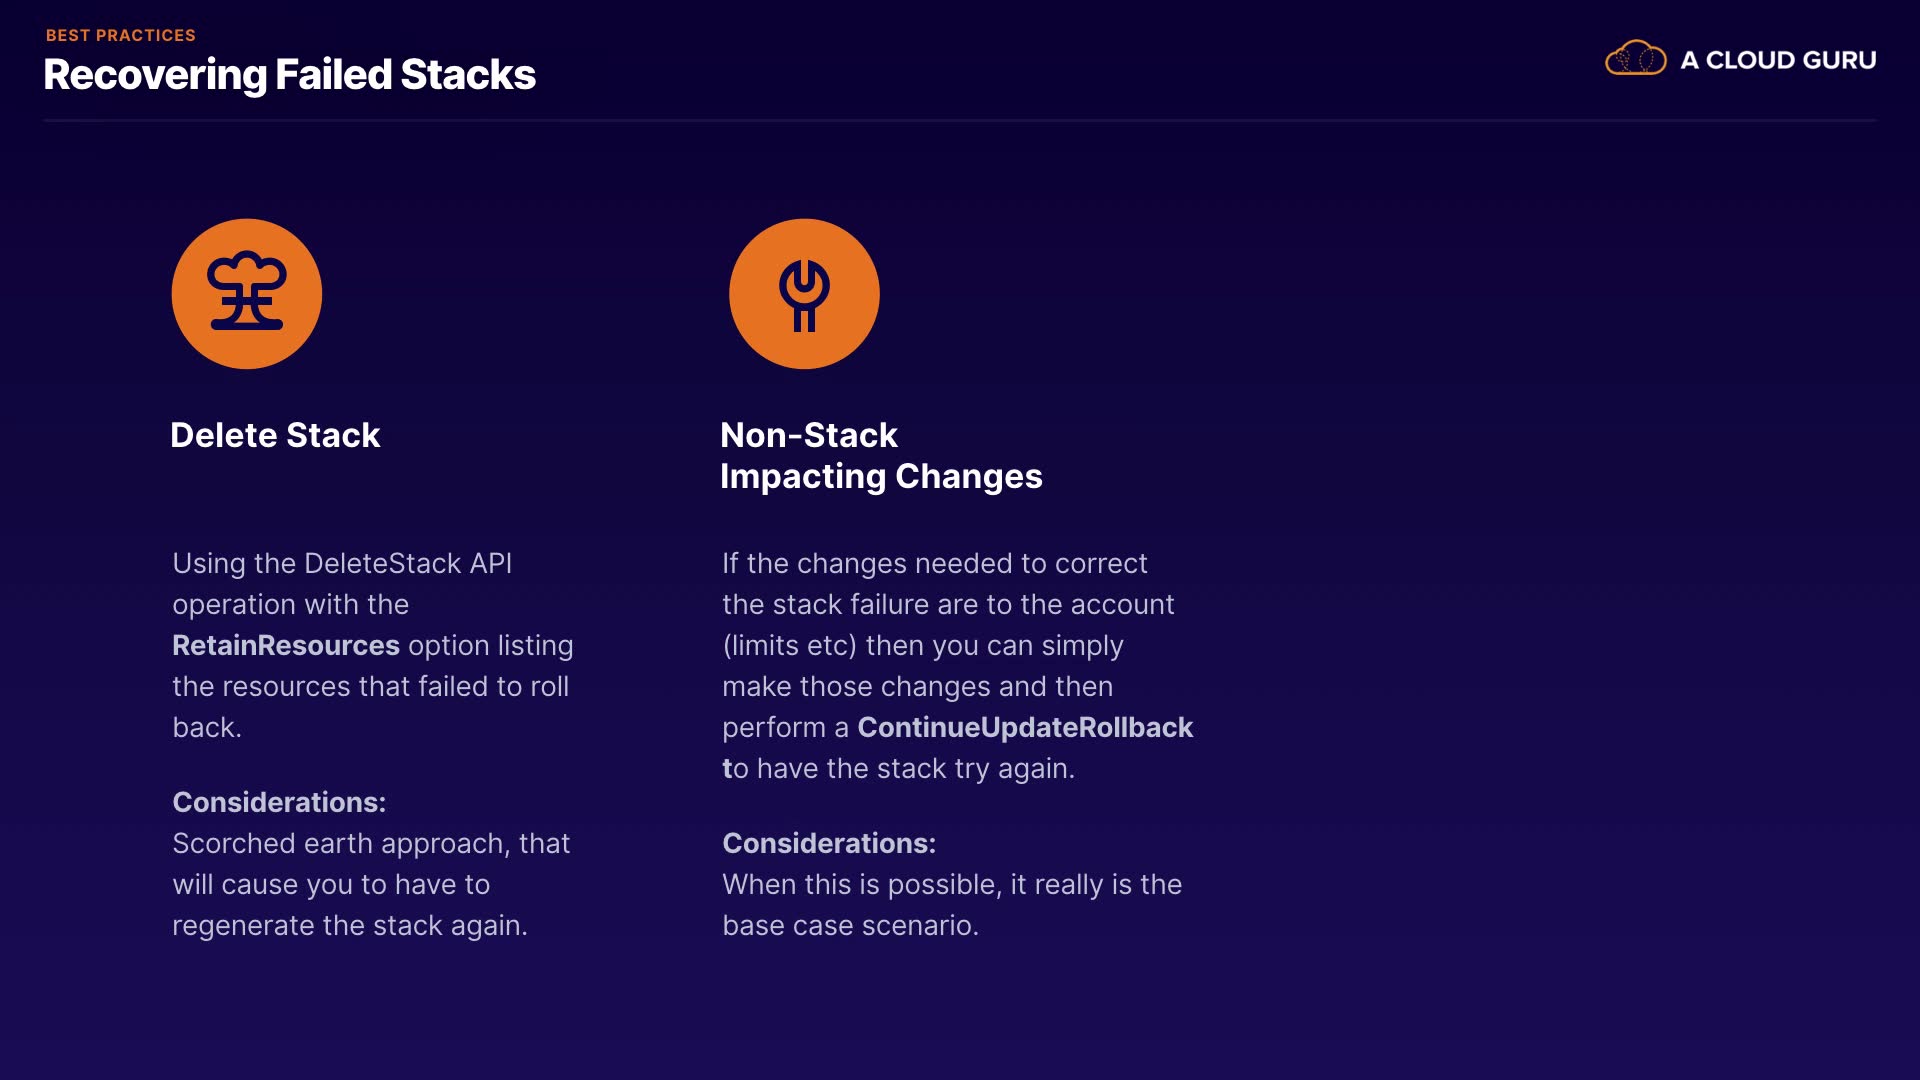Click the "to have the stack try again" line

898,768
